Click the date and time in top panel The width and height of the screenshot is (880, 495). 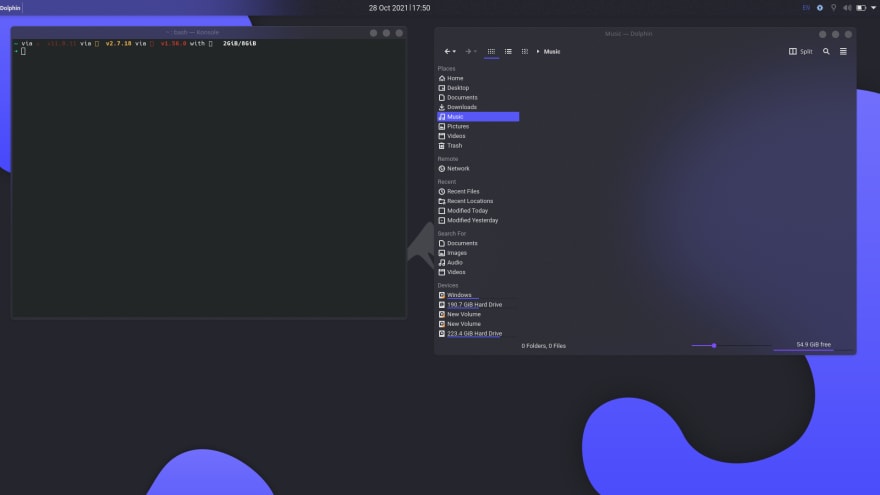[x=400, y=8]
